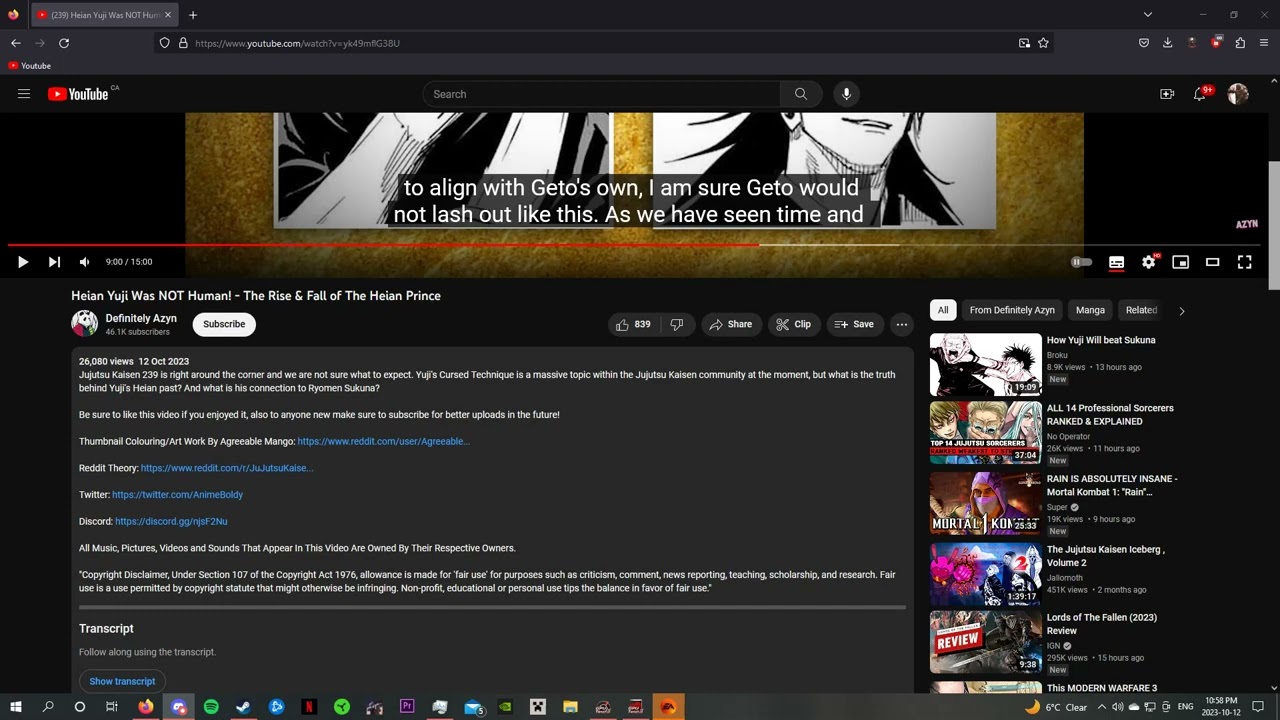Image resolution: width=1280 pixels, height=720 pixels.
Task: Show transcript of the video
Action: click(x=122, y=682)
